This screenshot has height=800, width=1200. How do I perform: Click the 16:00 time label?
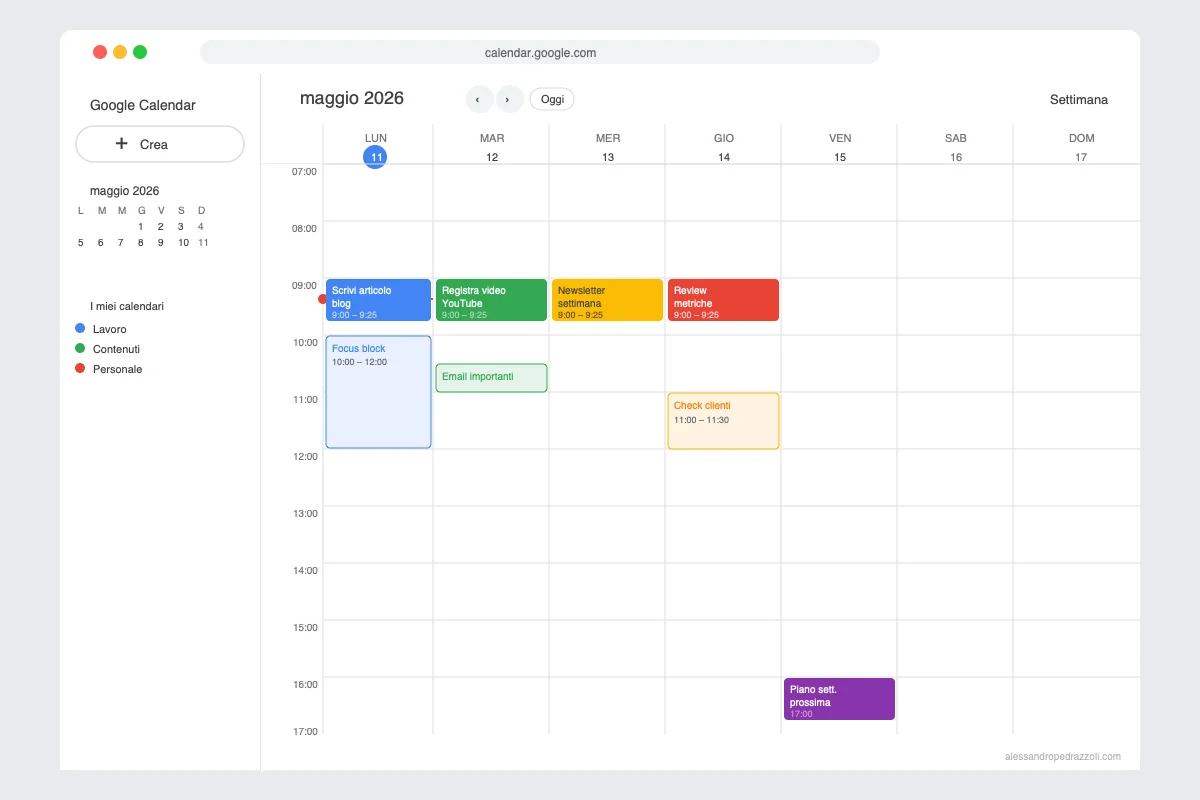click(304, 684)
